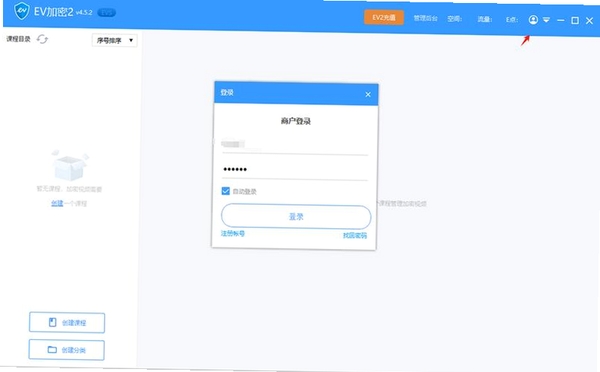Click the EV3 version badge
The image size is (600, 372).
[x=107, y=13]
